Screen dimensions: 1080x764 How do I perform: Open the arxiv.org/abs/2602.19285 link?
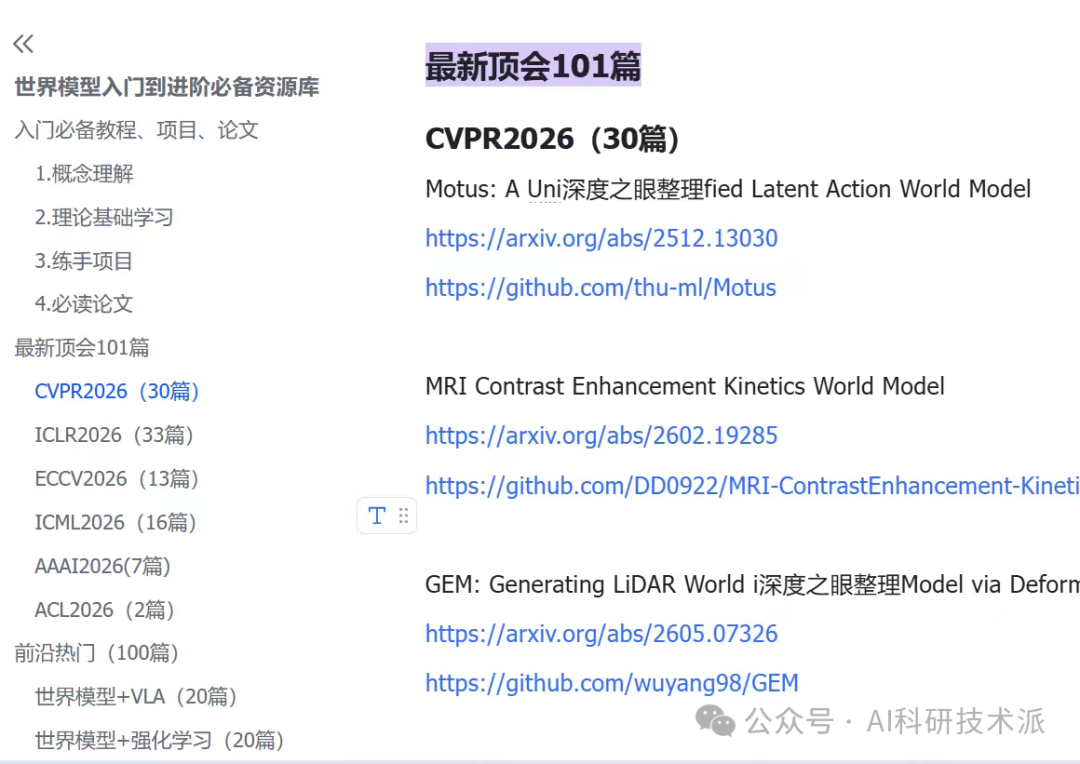[x=601, y=435]
